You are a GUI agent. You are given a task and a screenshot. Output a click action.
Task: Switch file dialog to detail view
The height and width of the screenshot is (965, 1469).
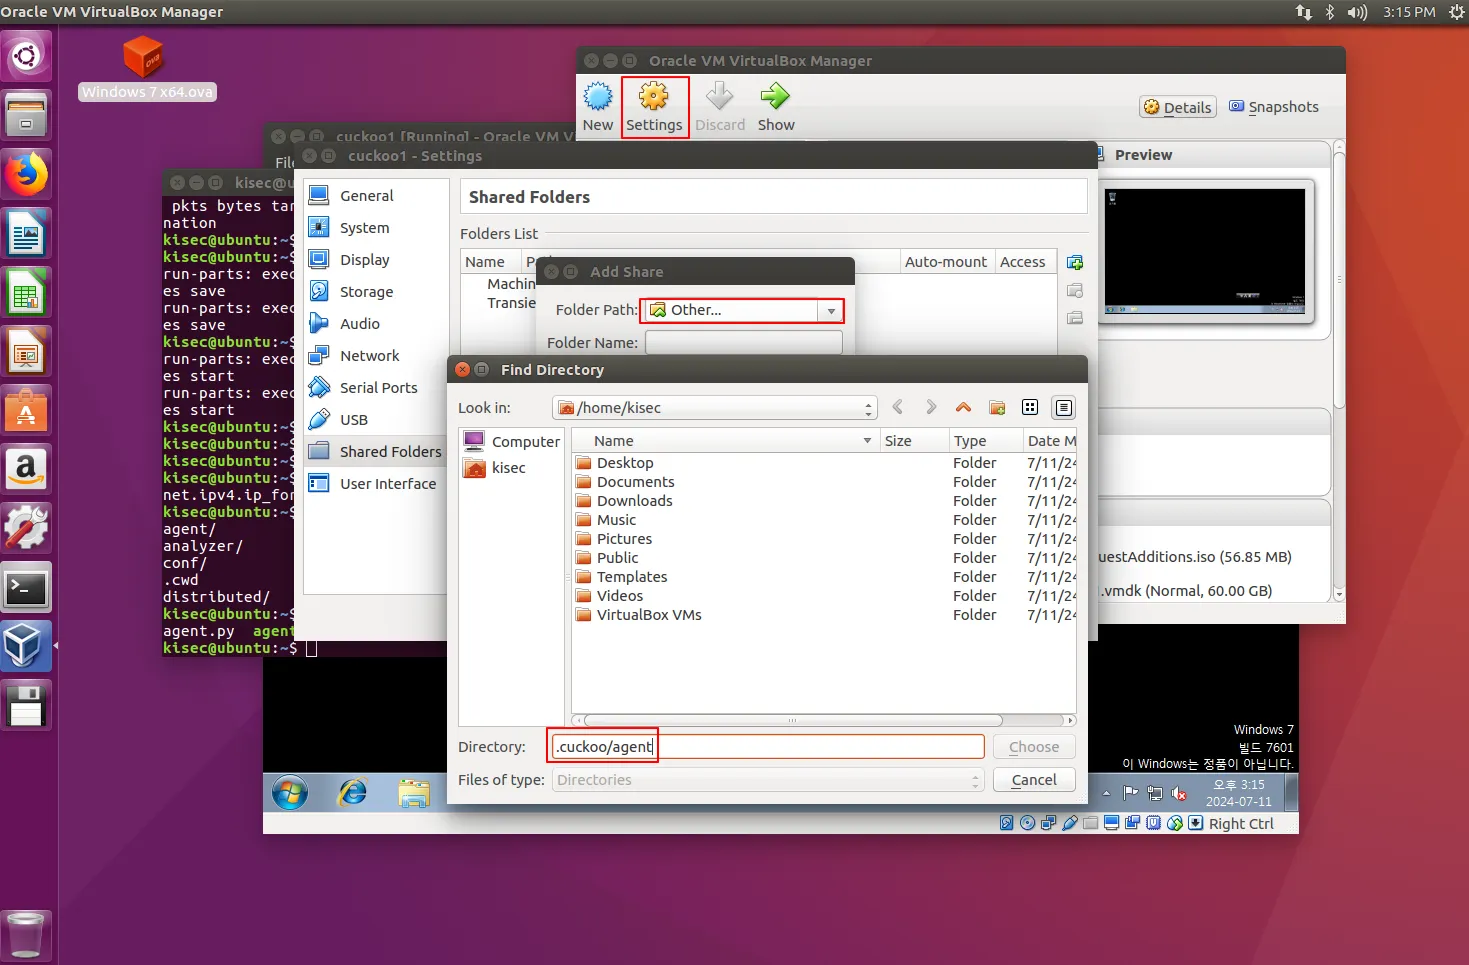(x=1064, y=408)
